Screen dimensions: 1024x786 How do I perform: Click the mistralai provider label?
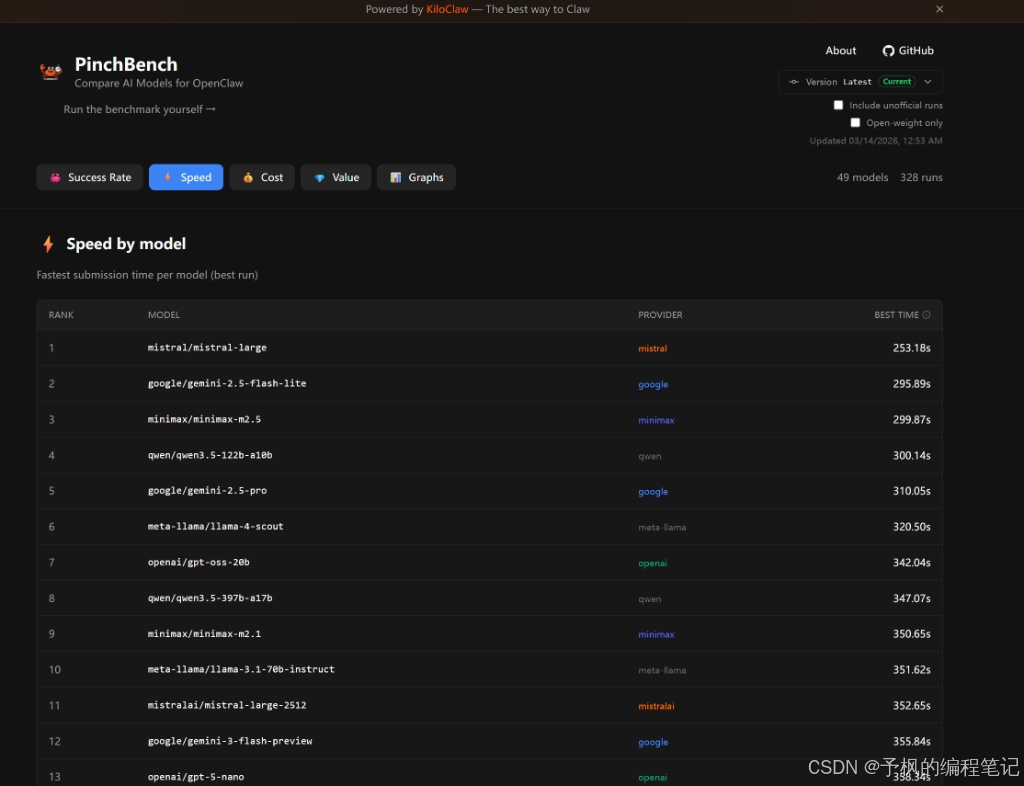(x=656, y=706)
